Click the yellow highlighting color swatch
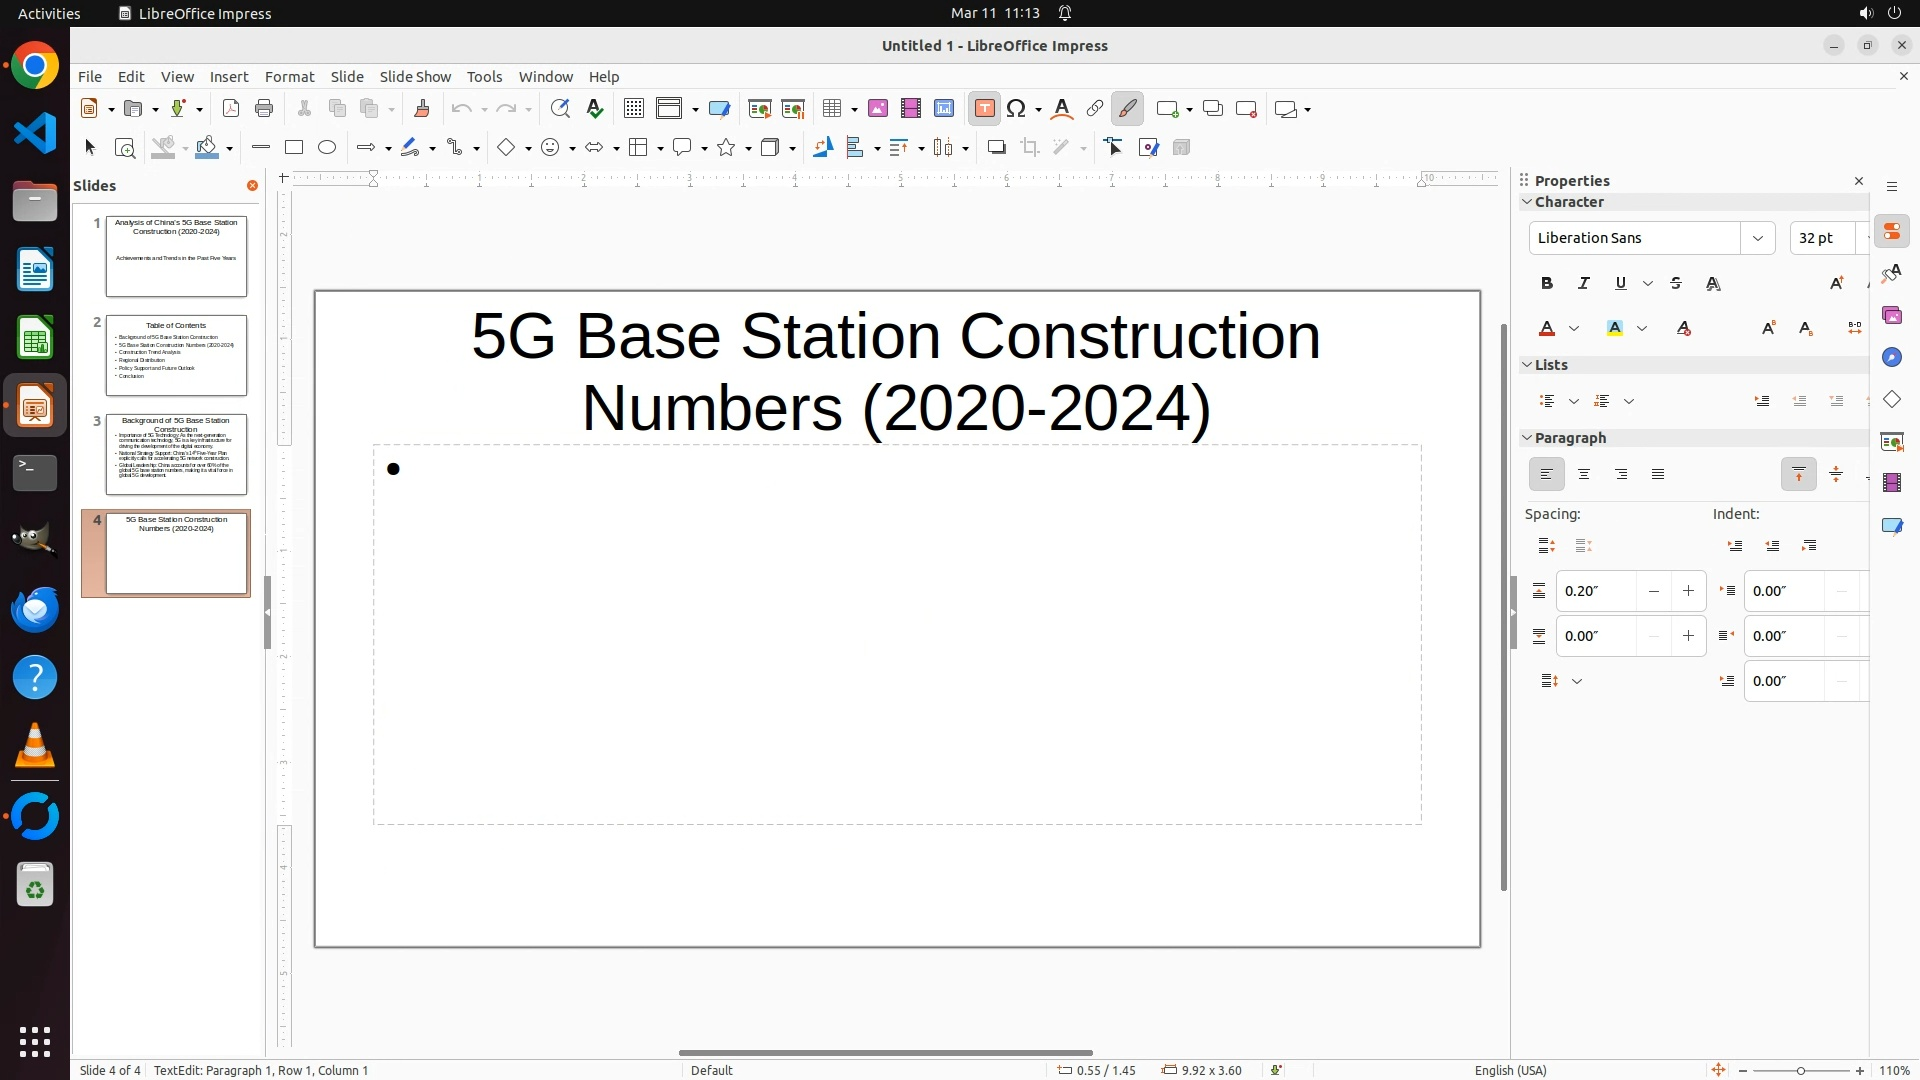The height and width of the screenshot is (1080, 1920). point(1615,329)
